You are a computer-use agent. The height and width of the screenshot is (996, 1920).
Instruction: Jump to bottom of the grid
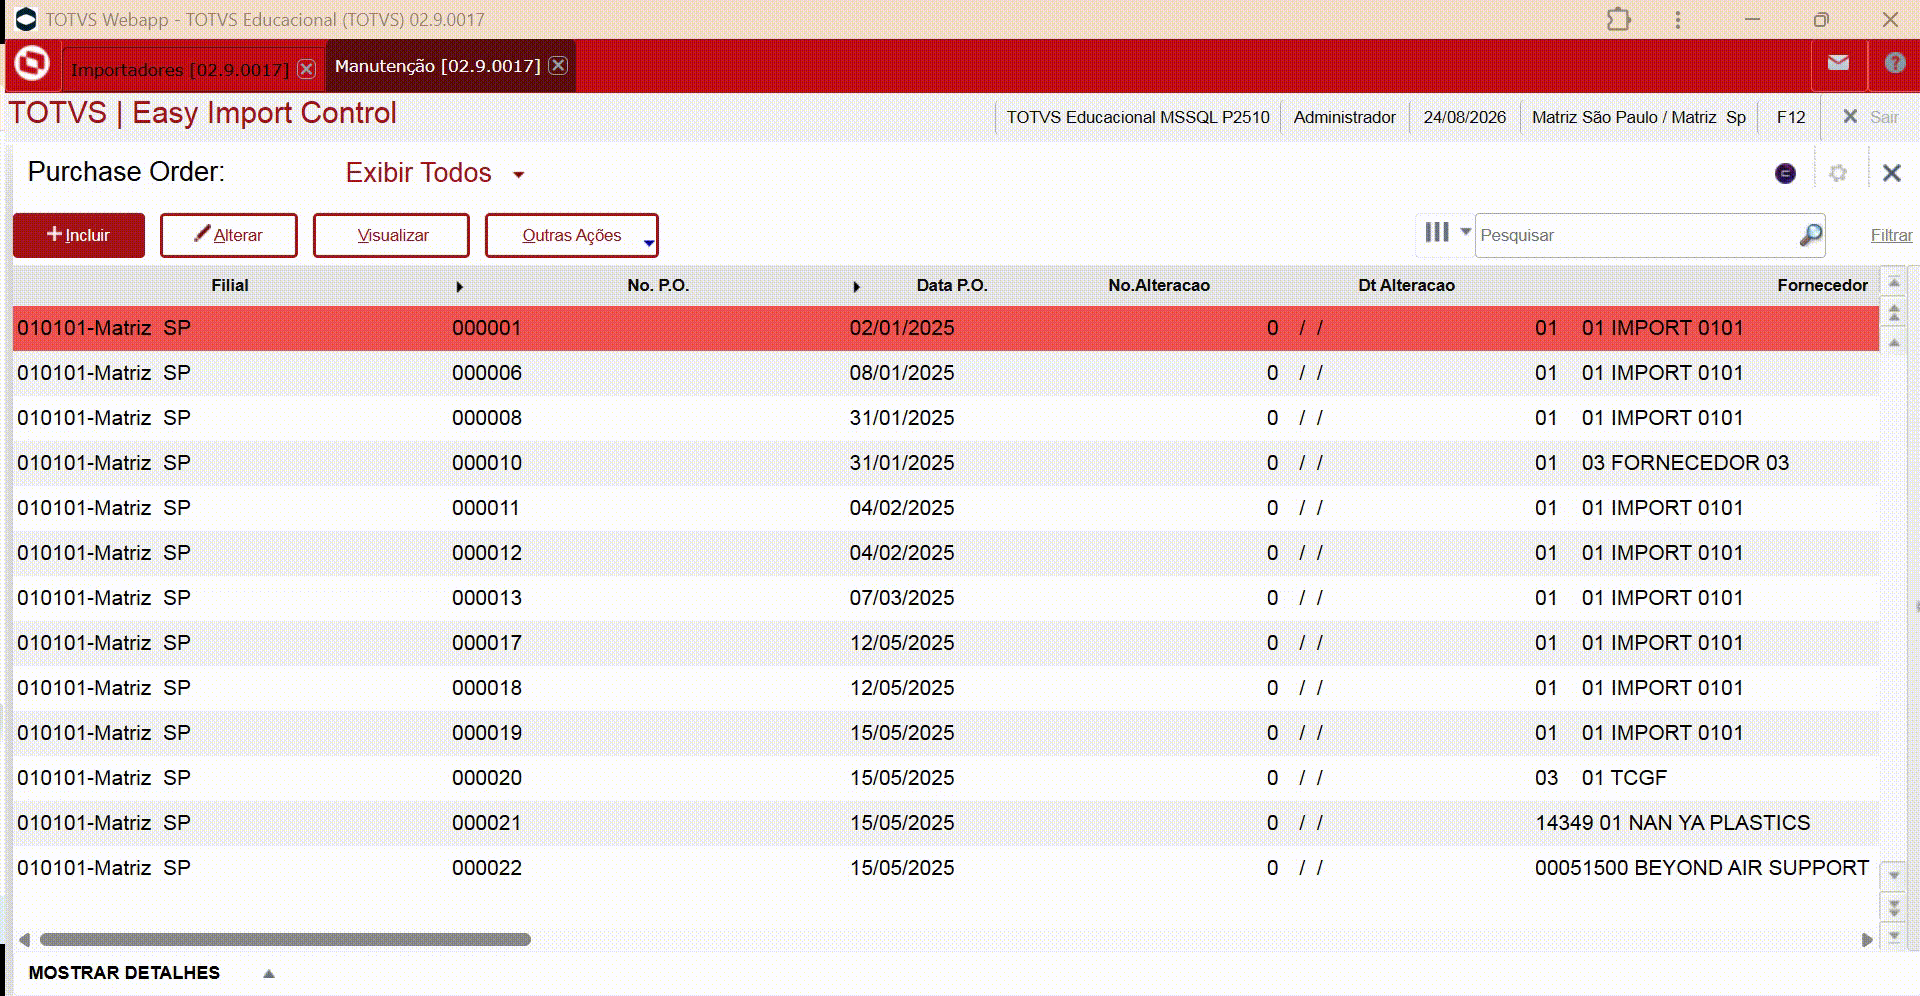click(x=1894, y=937)
